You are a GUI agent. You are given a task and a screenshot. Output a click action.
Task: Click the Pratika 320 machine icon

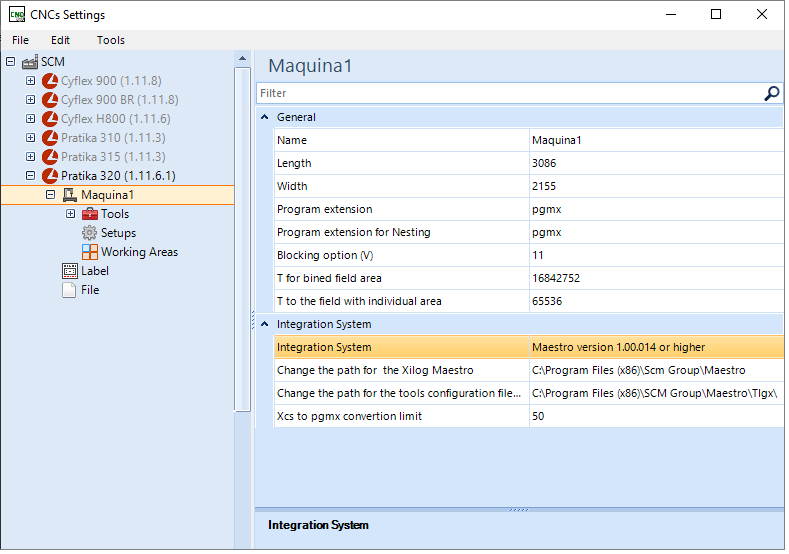pos(50,176)
